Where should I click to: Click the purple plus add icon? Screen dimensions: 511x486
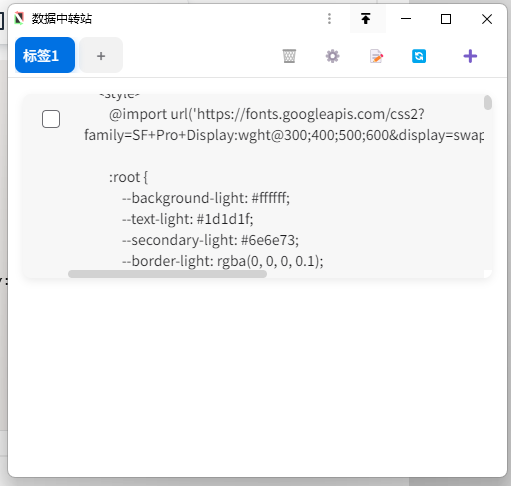click(x=470, y=56)
